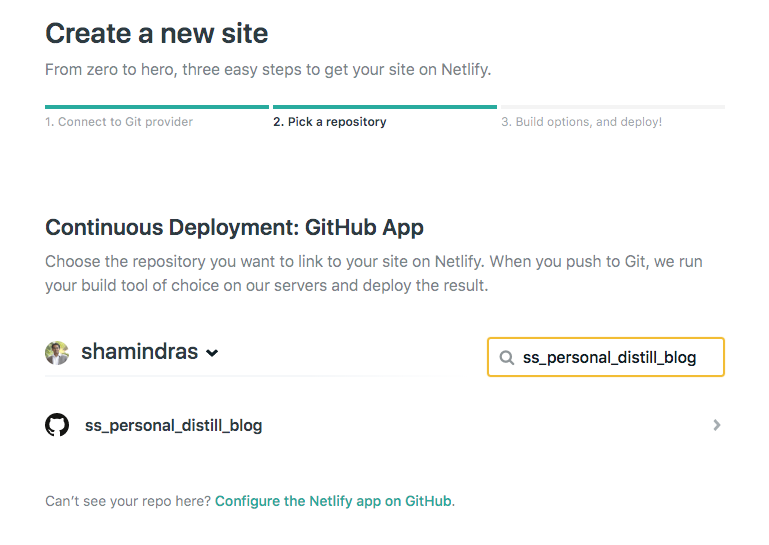Click the arrow on the ss_personal_distill_blog row
The width and height of the screenshot is (769, 545).
tap(717, 425)
